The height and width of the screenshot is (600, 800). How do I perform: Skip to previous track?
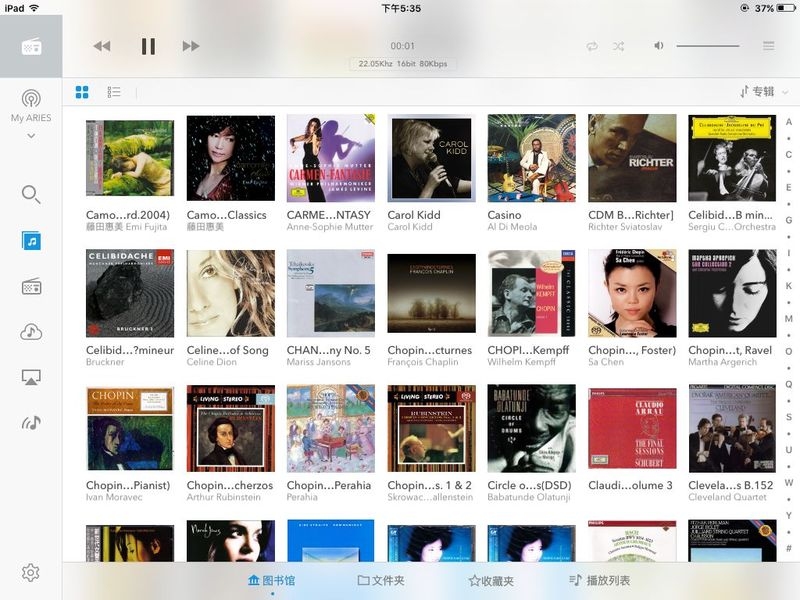[x=102, y=46]
